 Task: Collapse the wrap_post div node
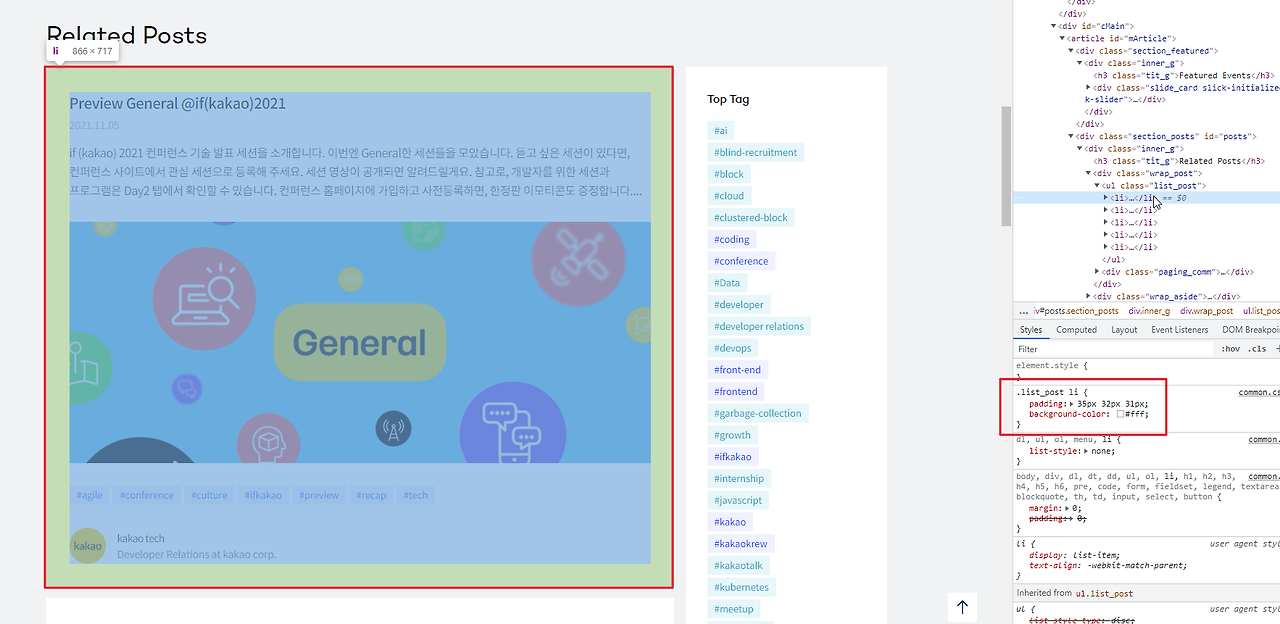coord(1089,173)
